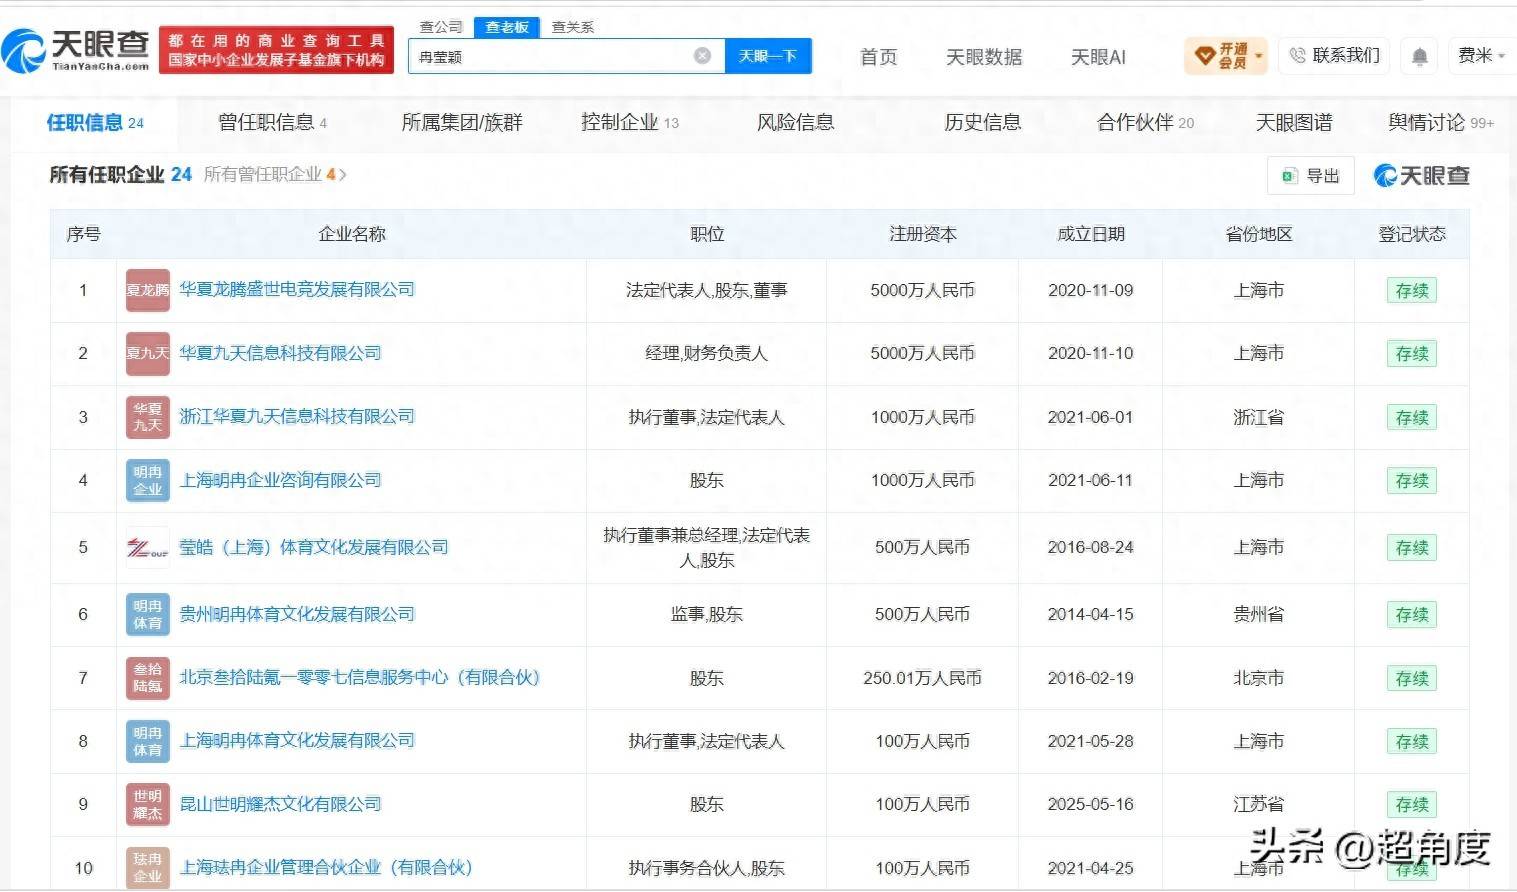
Task: Click the 联系我们 button
Action: pos(1335,56)
